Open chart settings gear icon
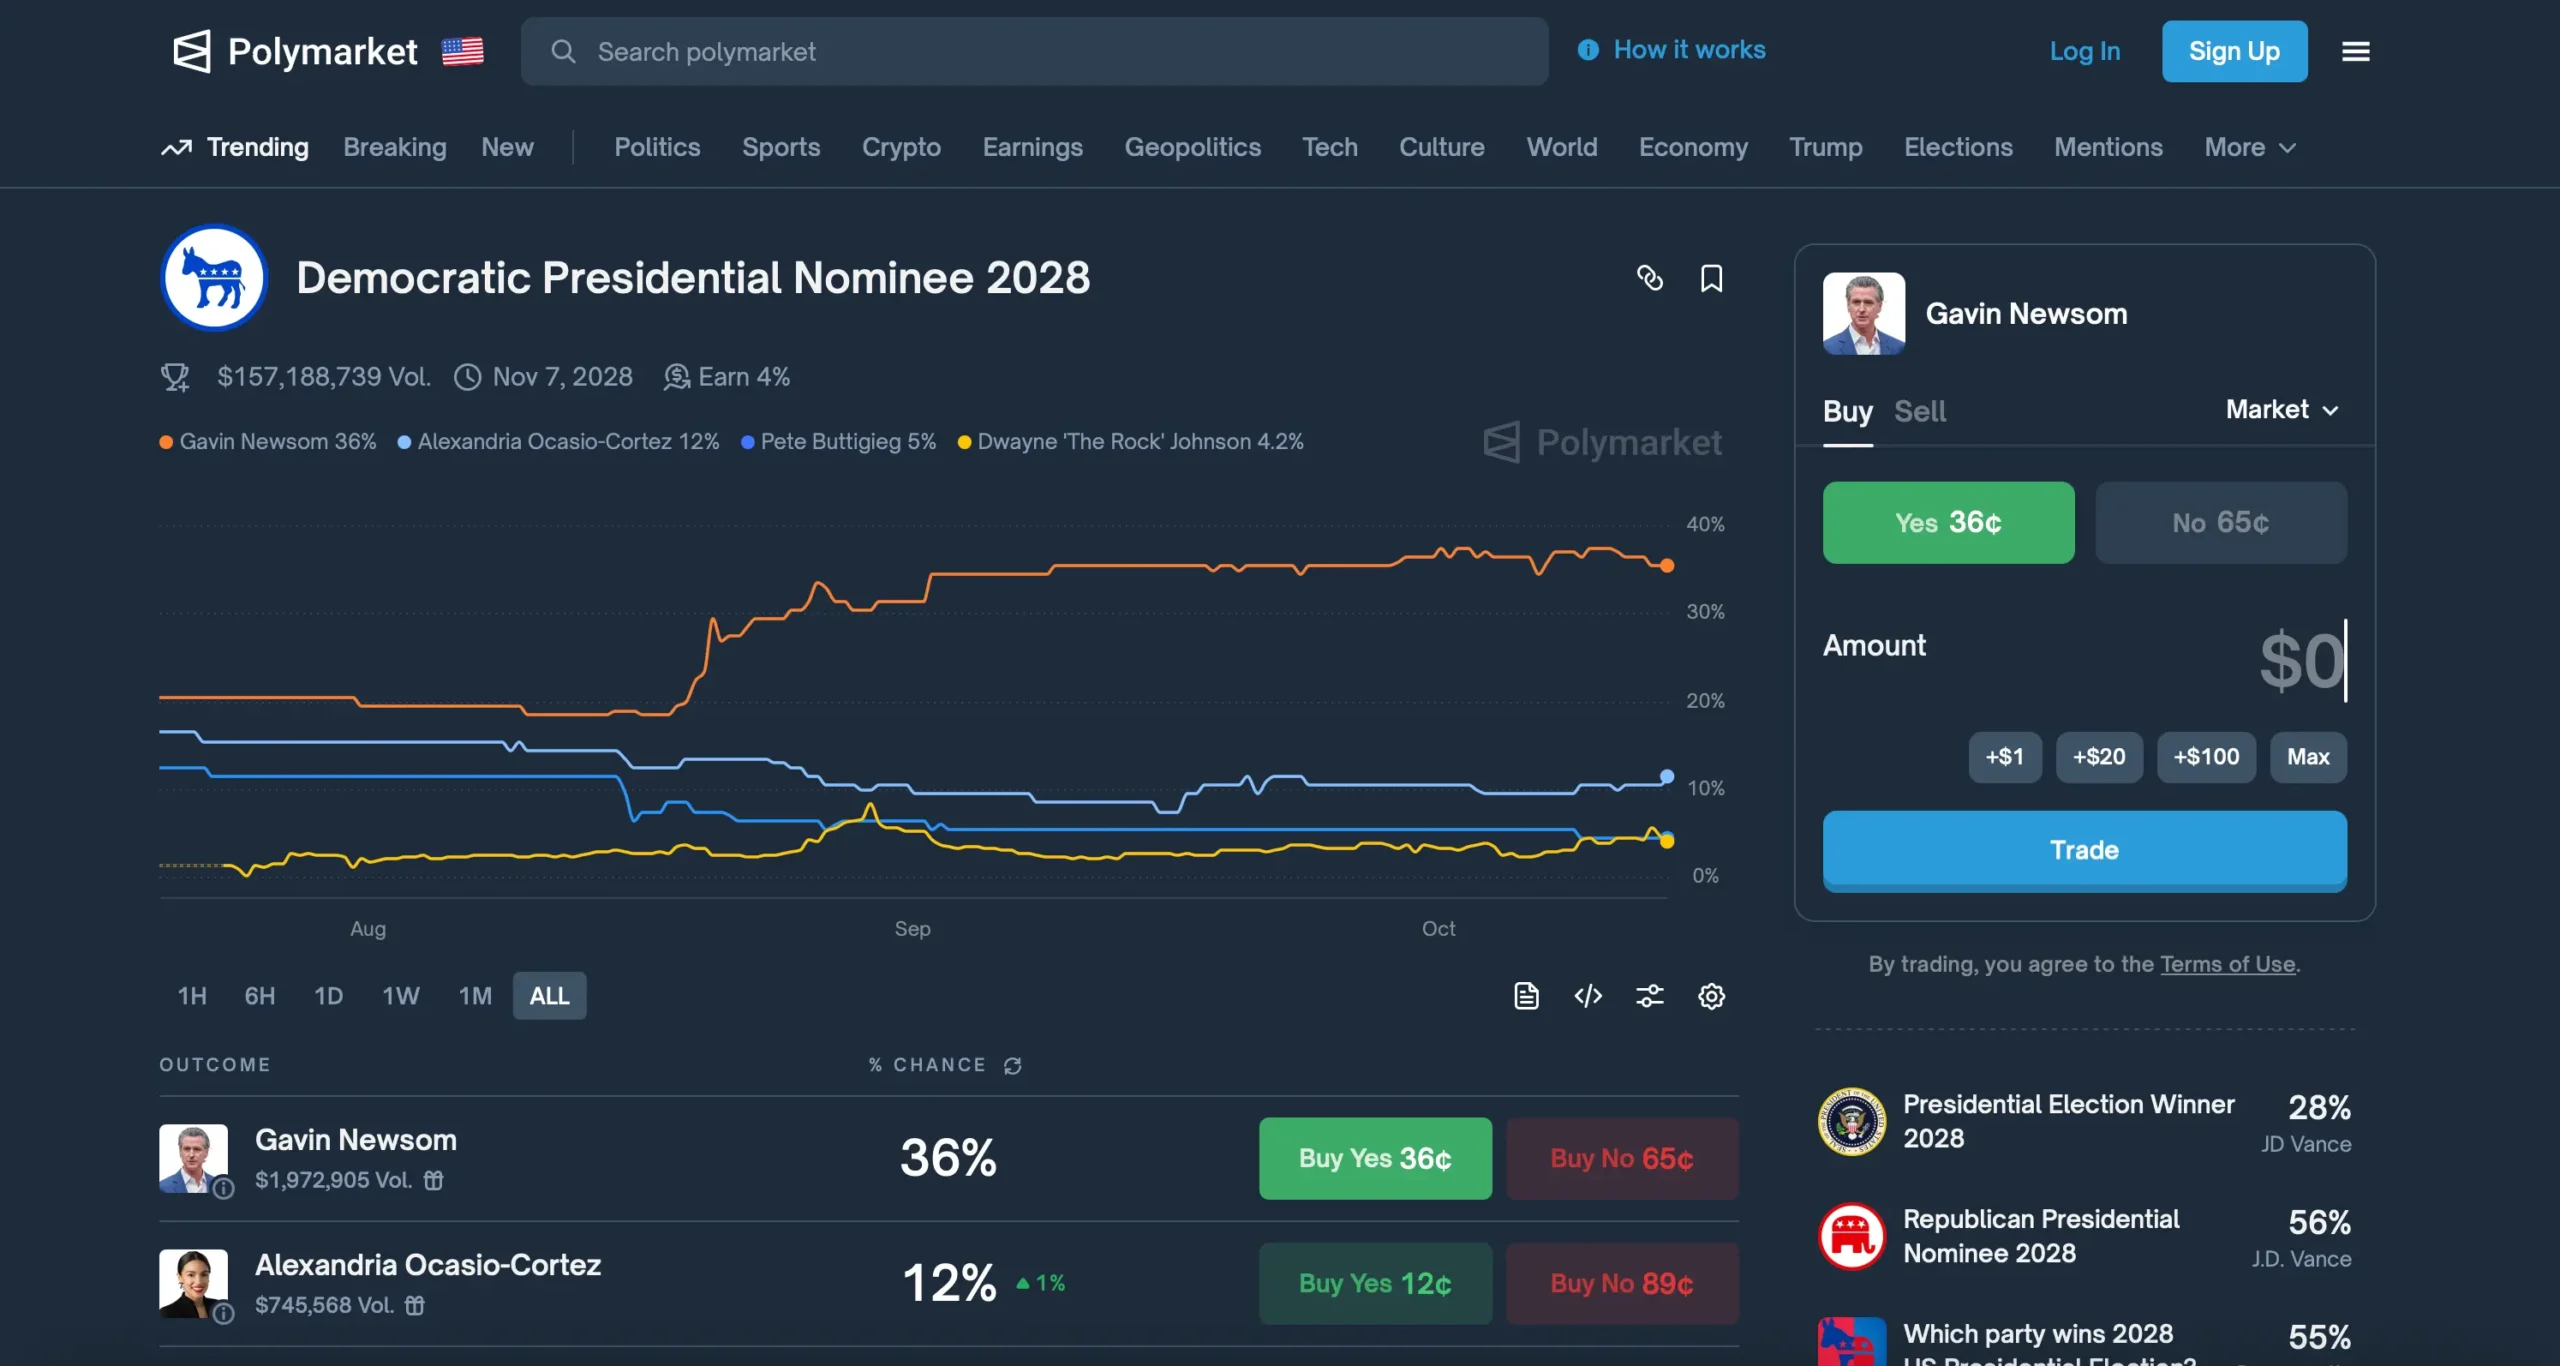 (1711, 996)
